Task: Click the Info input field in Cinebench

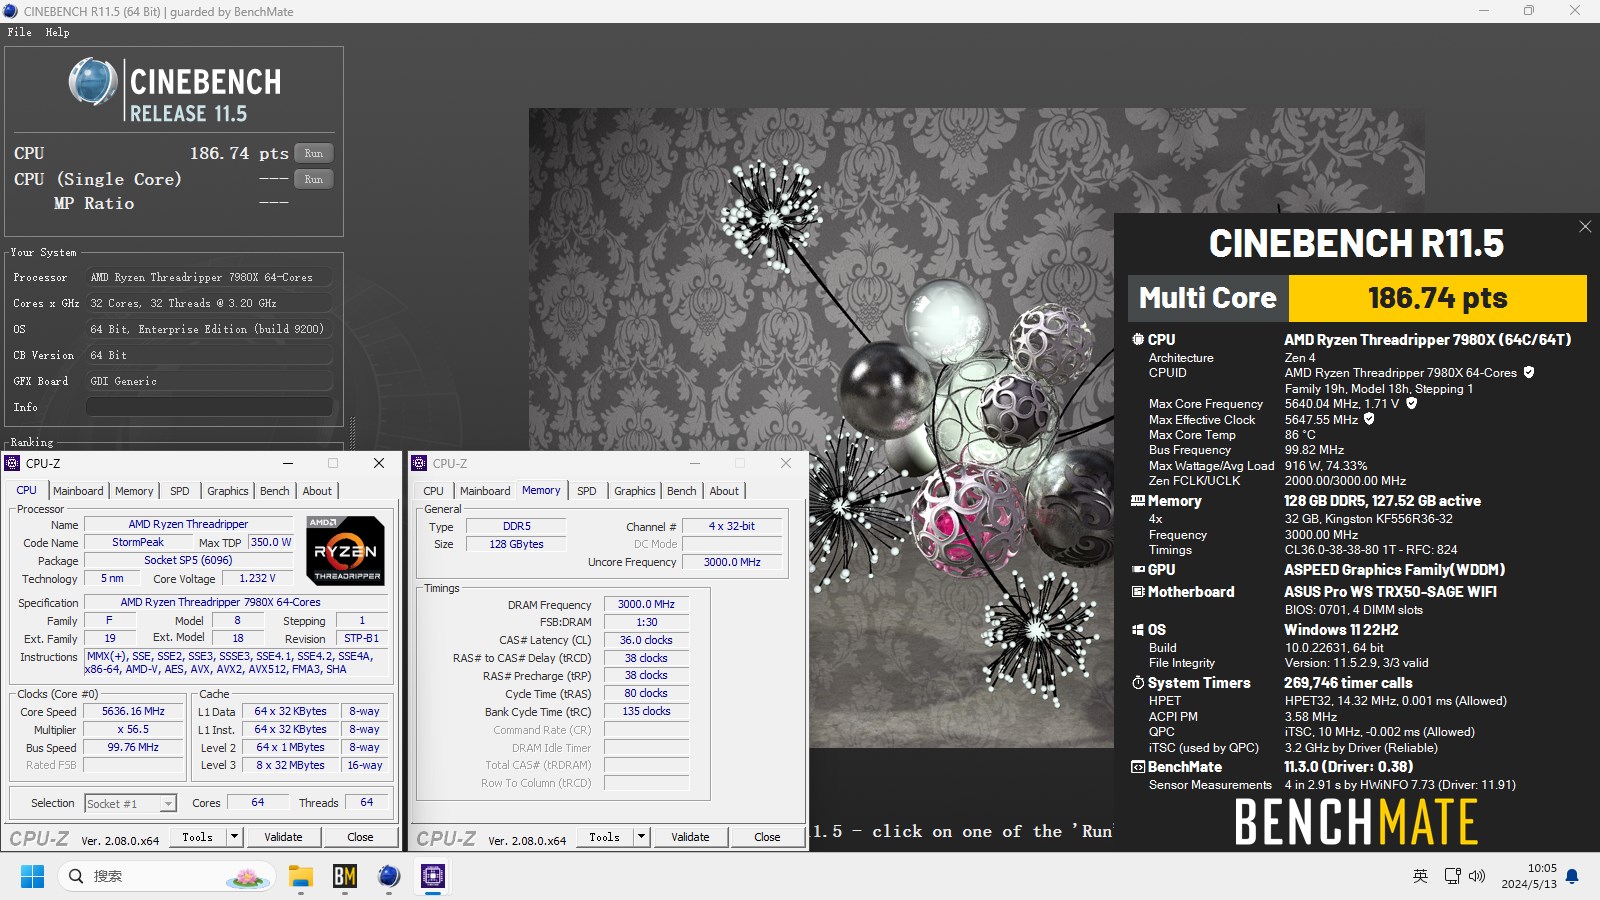Action: 209,407
